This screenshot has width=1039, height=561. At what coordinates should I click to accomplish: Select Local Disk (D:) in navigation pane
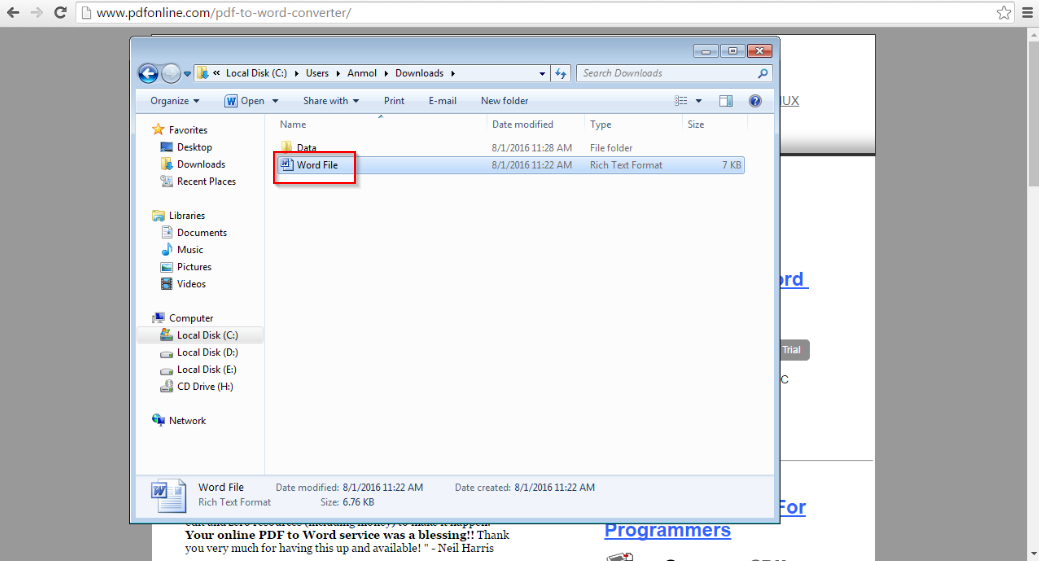[x=207, y=352]
